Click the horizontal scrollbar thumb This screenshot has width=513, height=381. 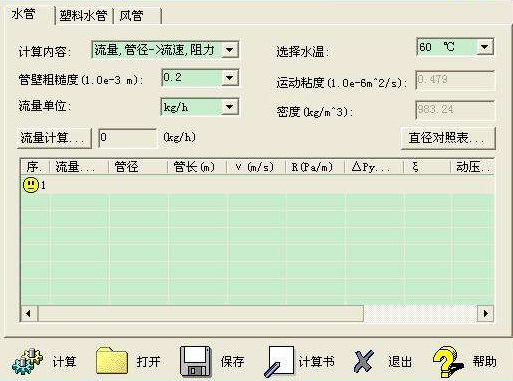pyautogui.click(x=201, y=314)
